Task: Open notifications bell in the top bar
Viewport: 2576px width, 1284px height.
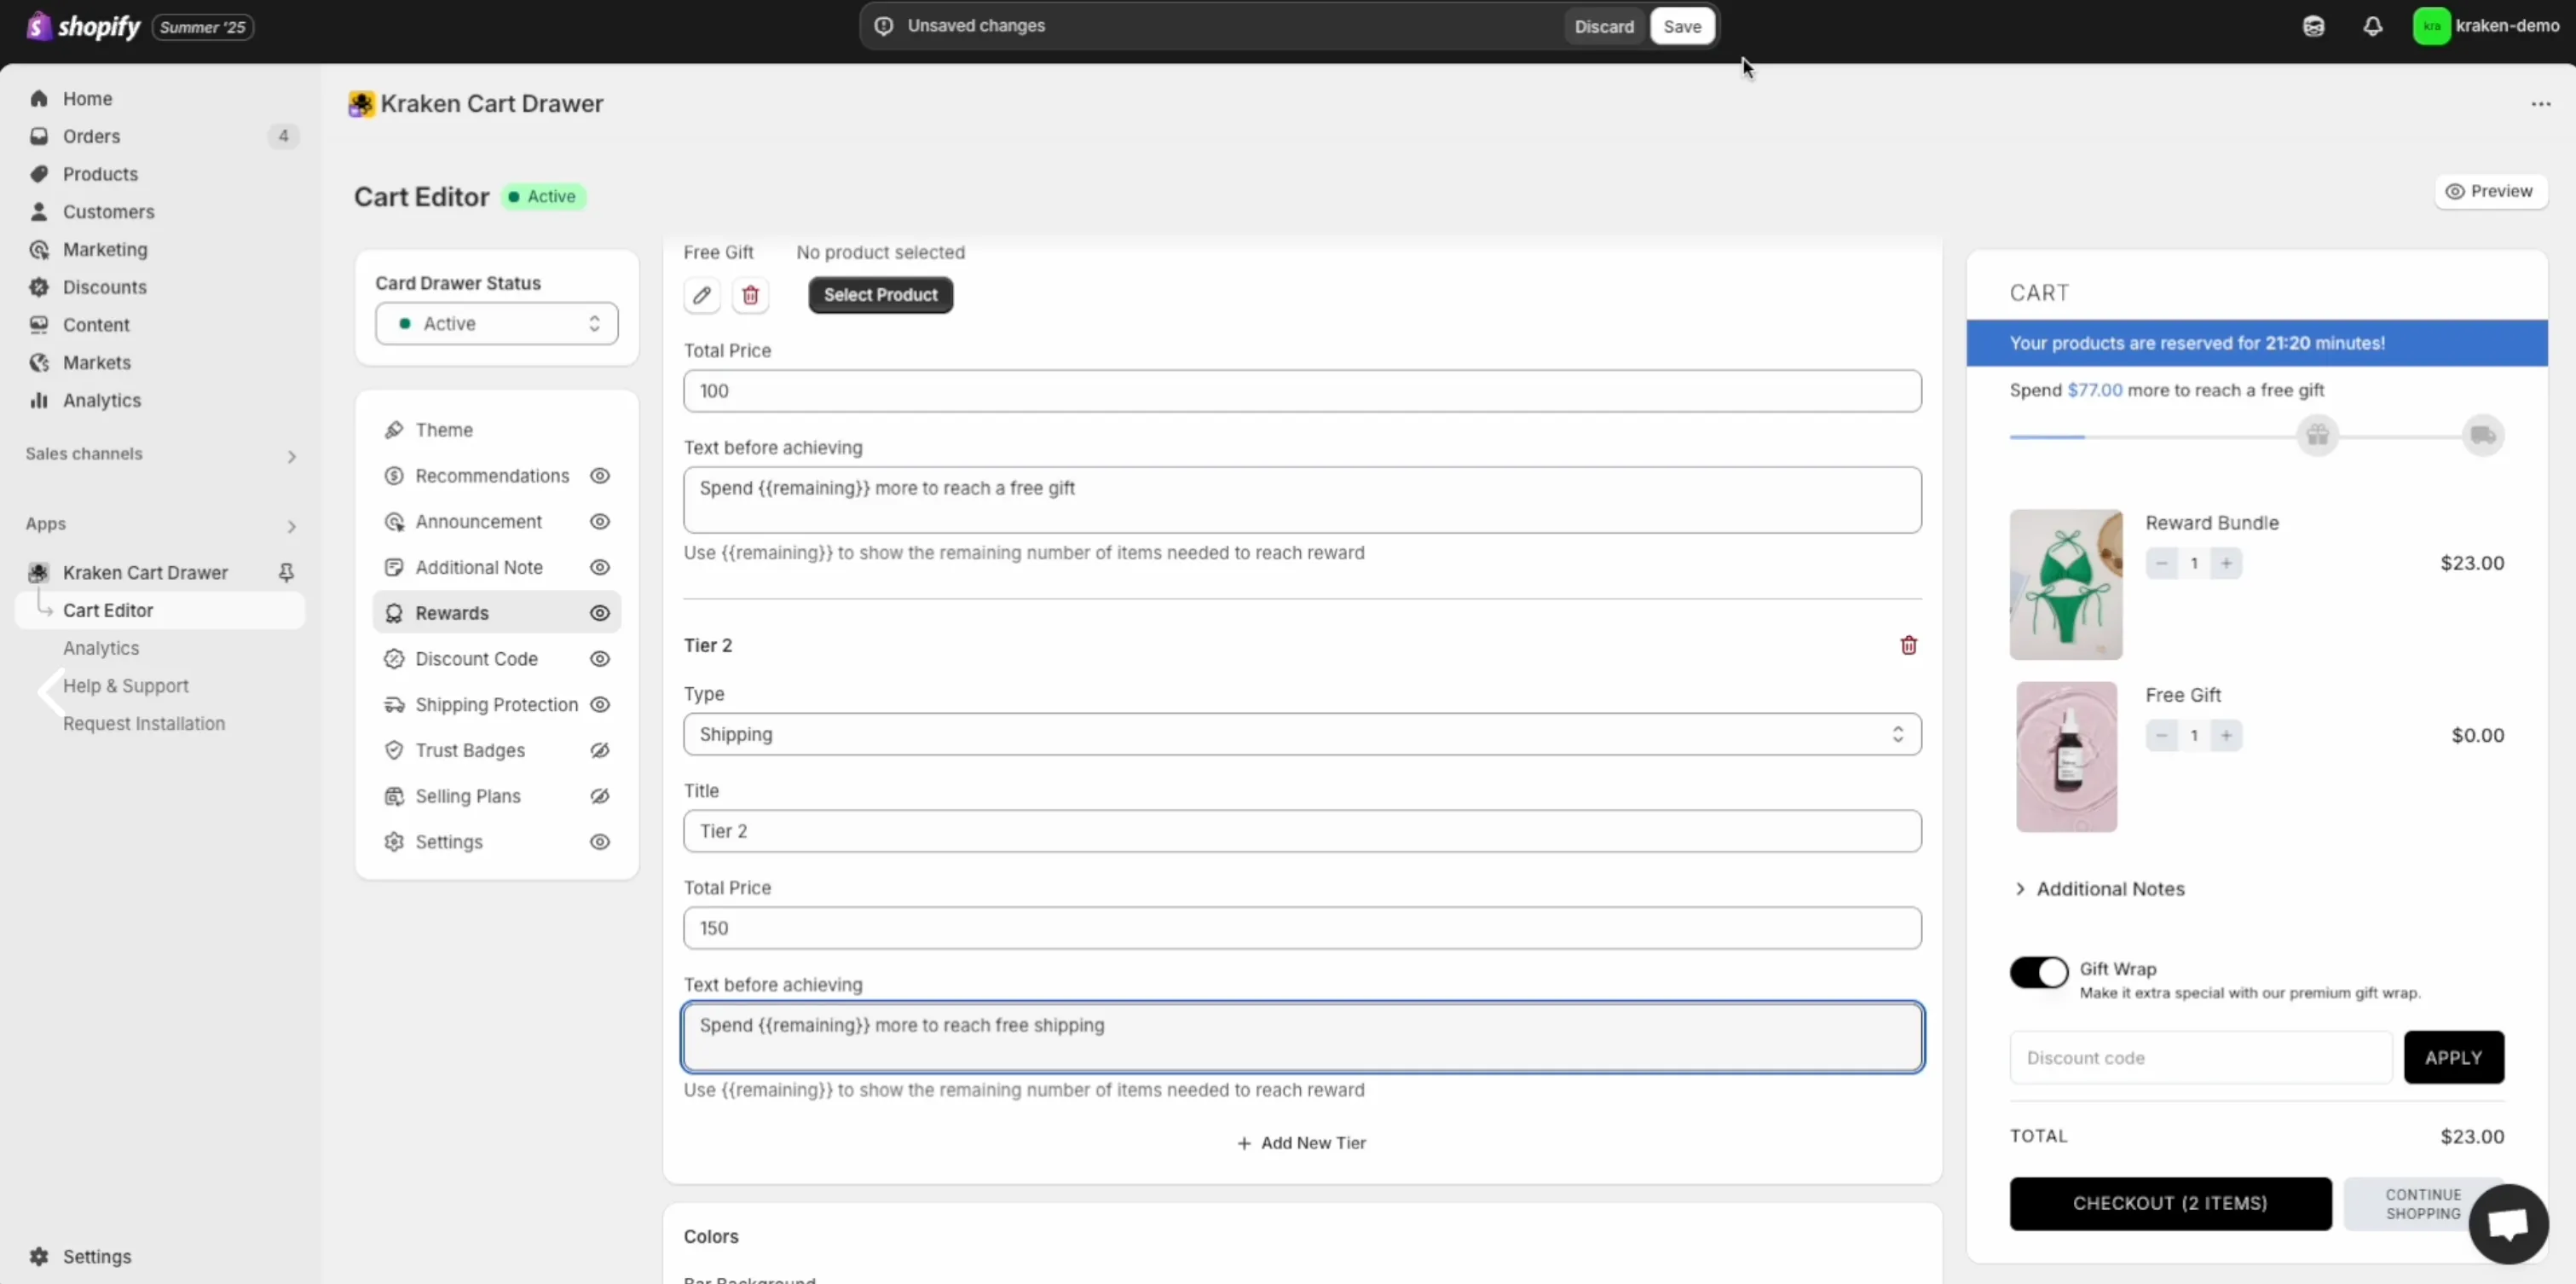Action: coord(2374,26)
